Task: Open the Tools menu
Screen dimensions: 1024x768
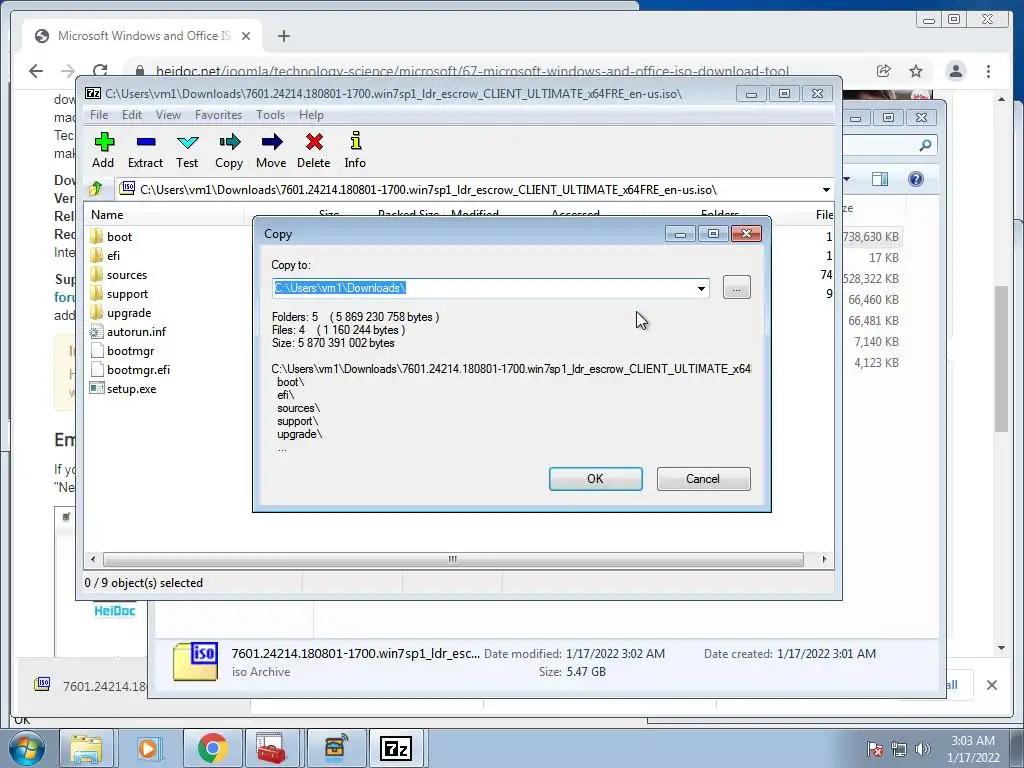Action: [270, 114]
